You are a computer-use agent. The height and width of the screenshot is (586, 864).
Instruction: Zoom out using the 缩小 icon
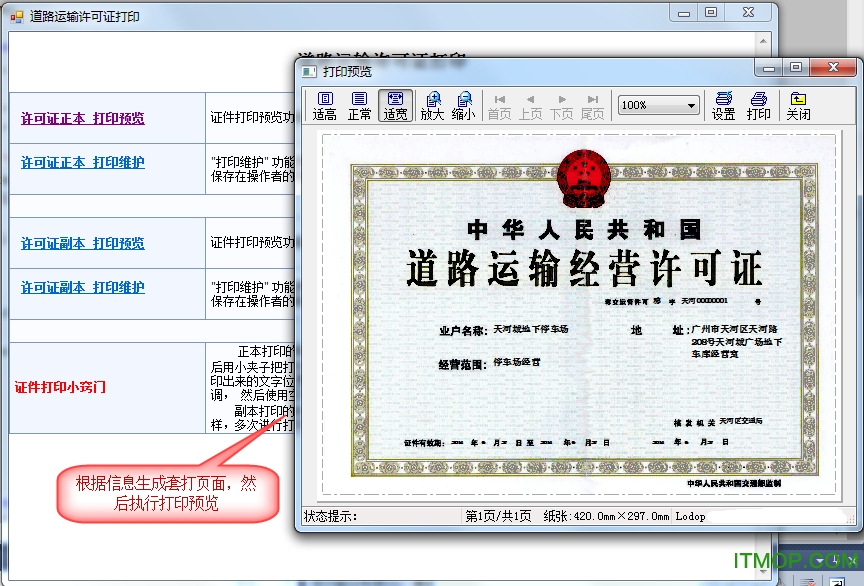coord(463,105)
